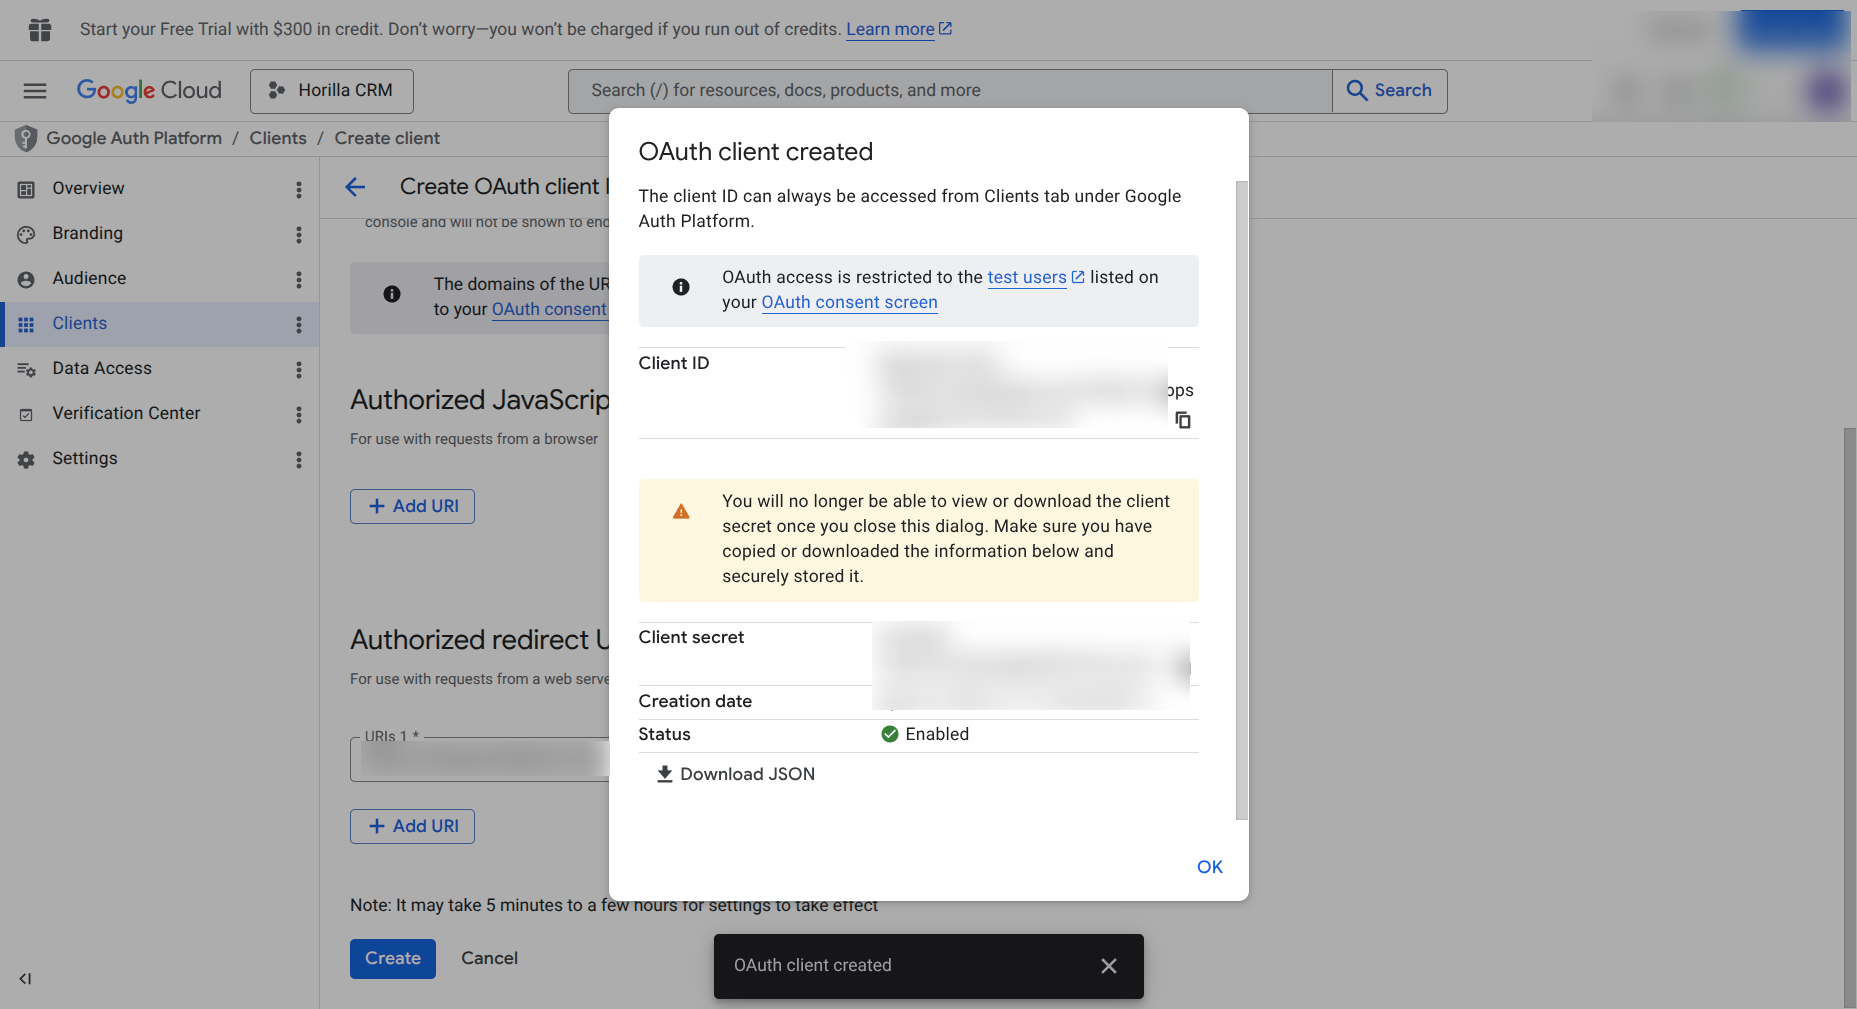1857x1009 pixels.
Task: Click the Clients breadcrumb
Action: tap(278, 138)
